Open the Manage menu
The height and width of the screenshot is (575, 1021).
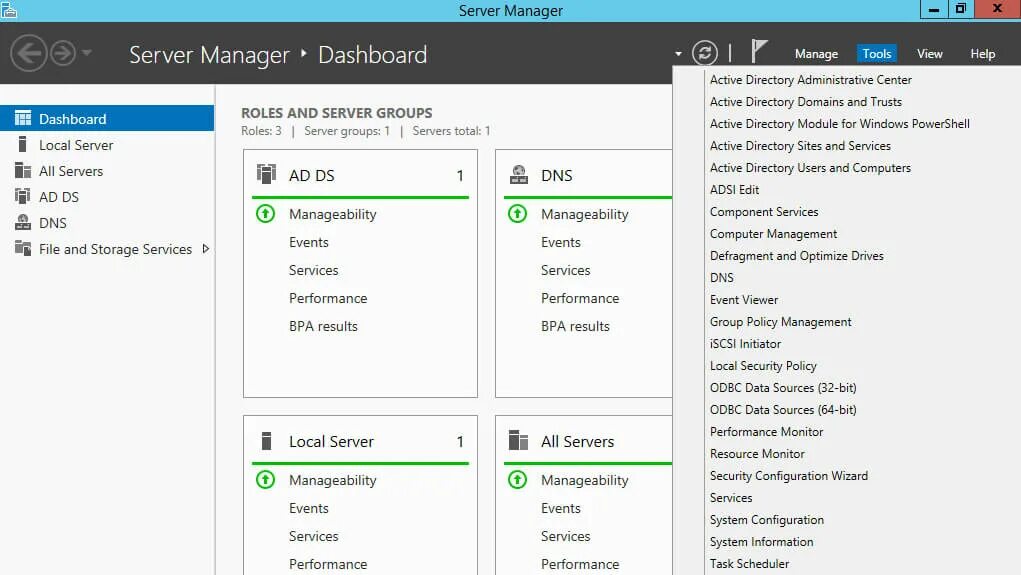(816, 54)
